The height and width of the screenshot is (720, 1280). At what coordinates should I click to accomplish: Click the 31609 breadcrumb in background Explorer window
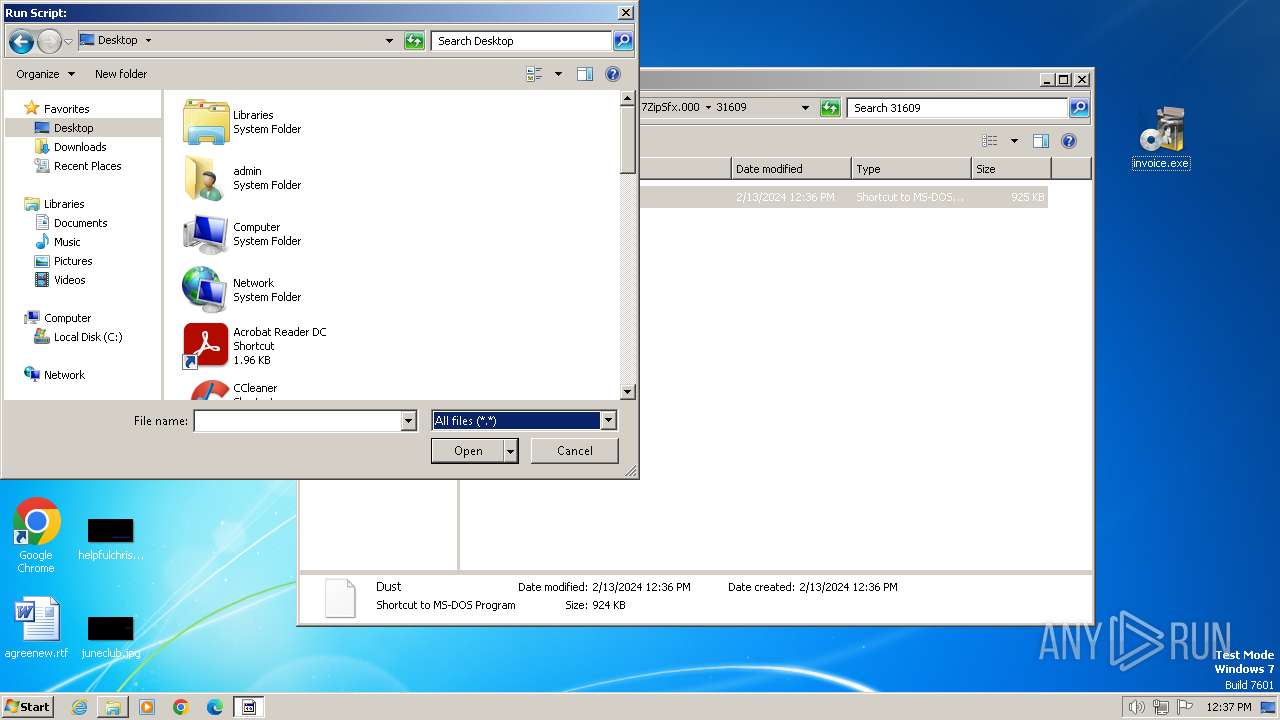731,107
